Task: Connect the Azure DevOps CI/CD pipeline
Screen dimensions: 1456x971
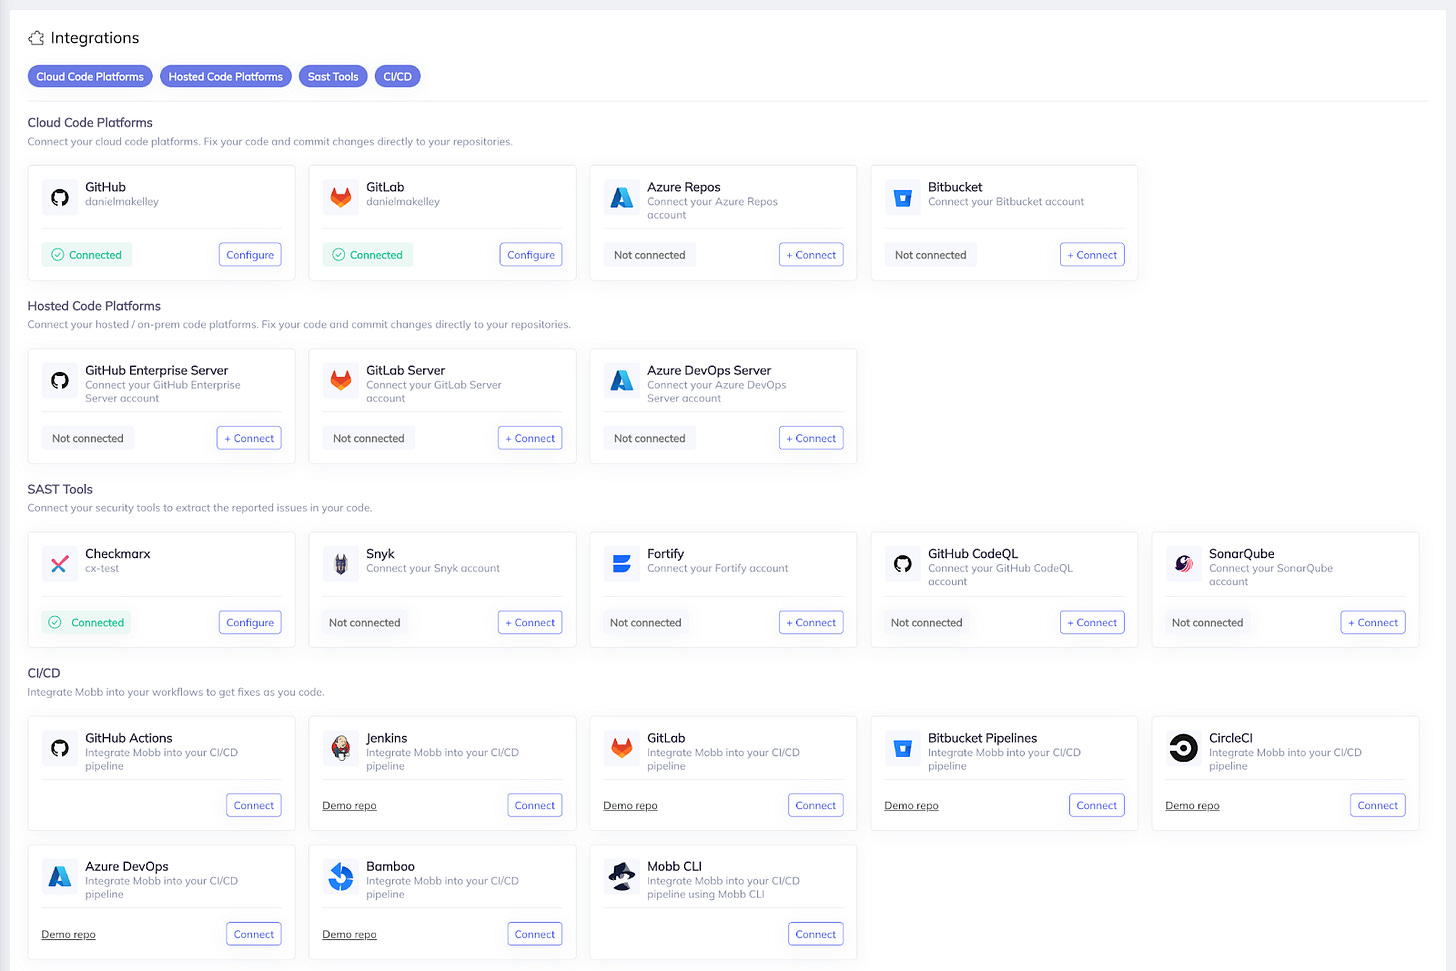Action: (x=254, y=934)
